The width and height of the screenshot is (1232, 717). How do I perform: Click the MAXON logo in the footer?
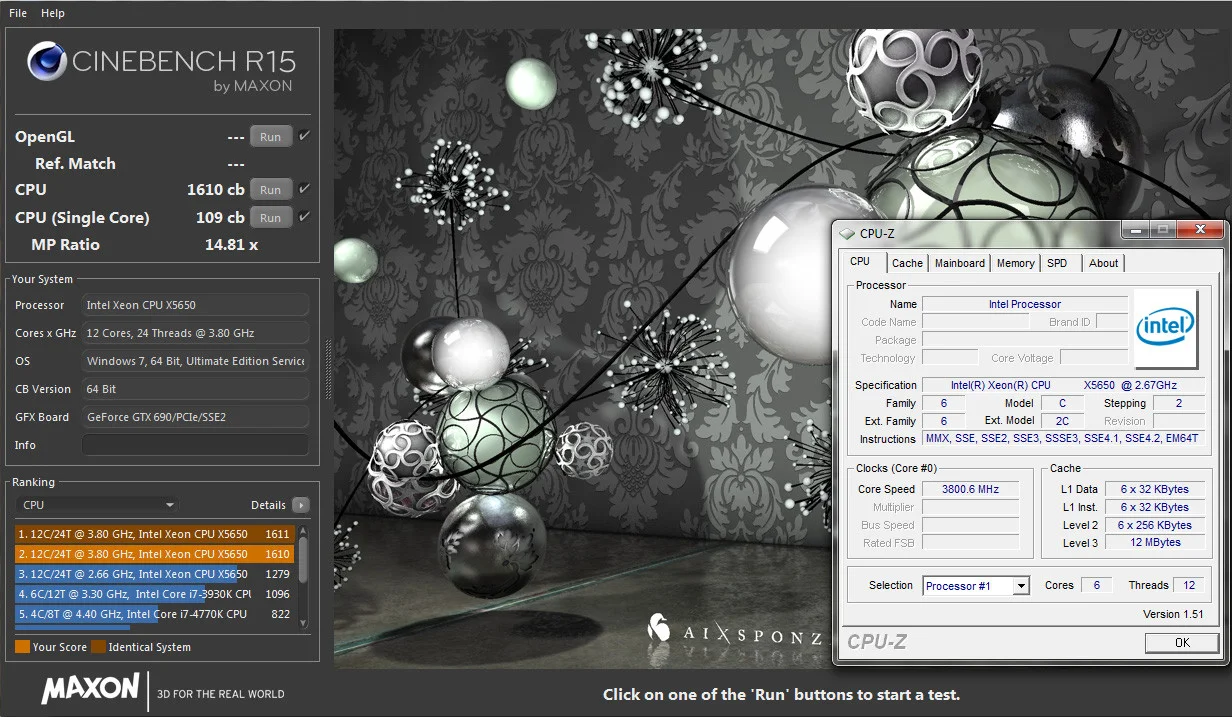(90, 689)
